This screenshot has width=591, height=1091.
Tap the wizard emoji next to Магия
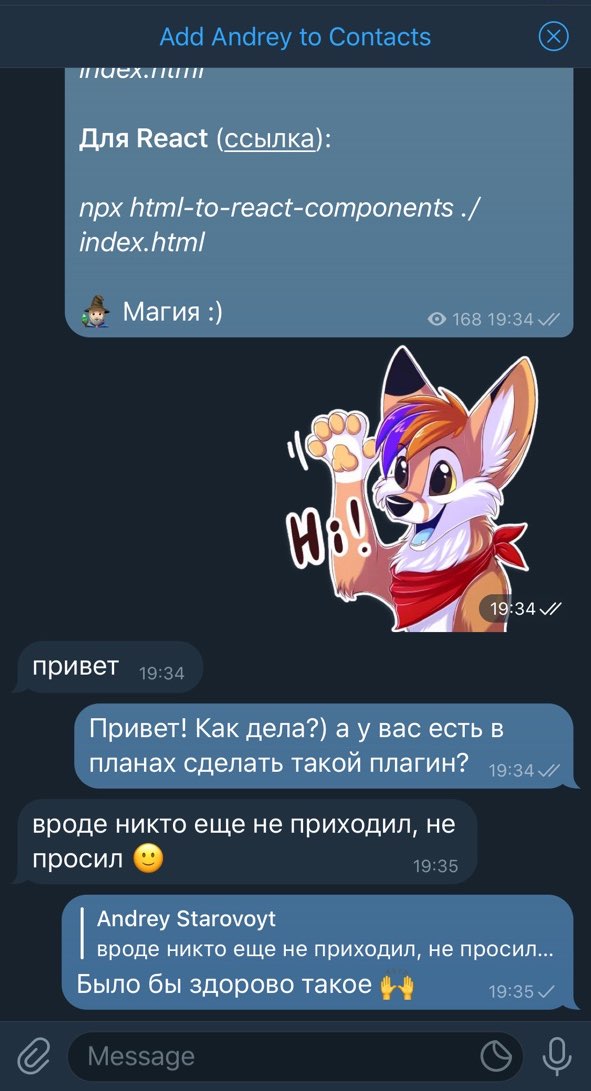pyautogui.click(x=96, y=311)
